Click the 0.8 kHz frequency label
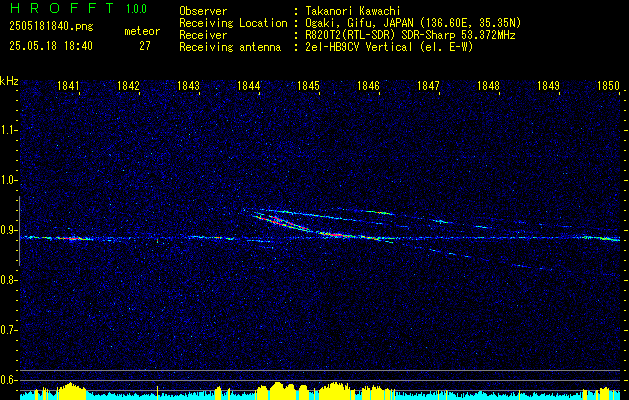The height and width of the screenshot is (400, 629). pos(7,280)
